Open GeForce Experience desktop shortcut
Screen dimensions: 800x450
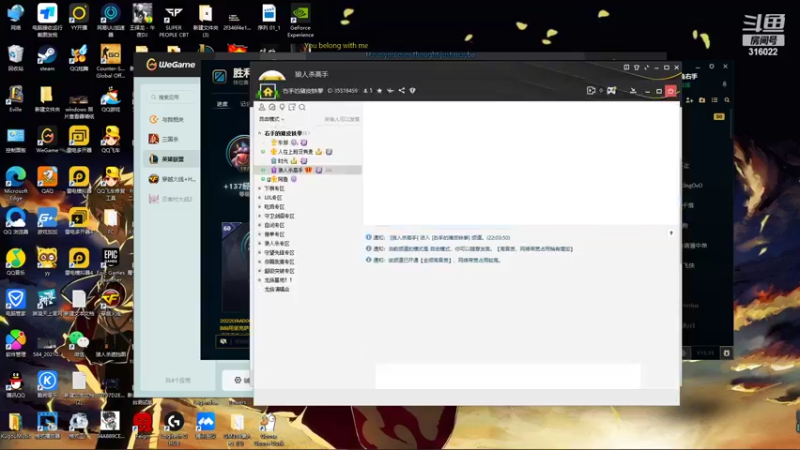click(x=300, y=20)
